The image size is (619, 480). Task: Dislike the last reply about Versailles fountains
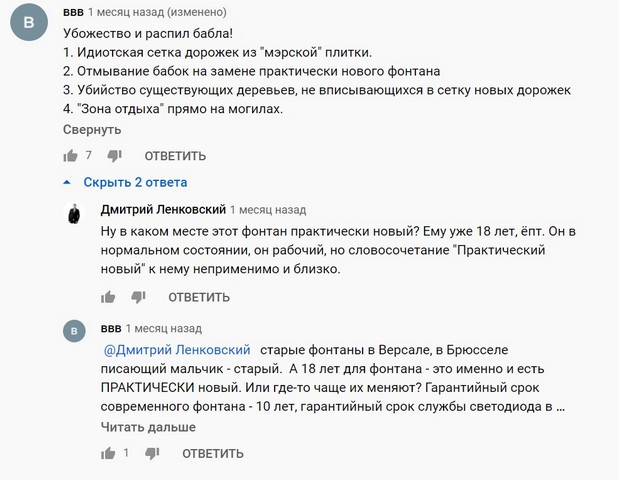pos(153,453)
